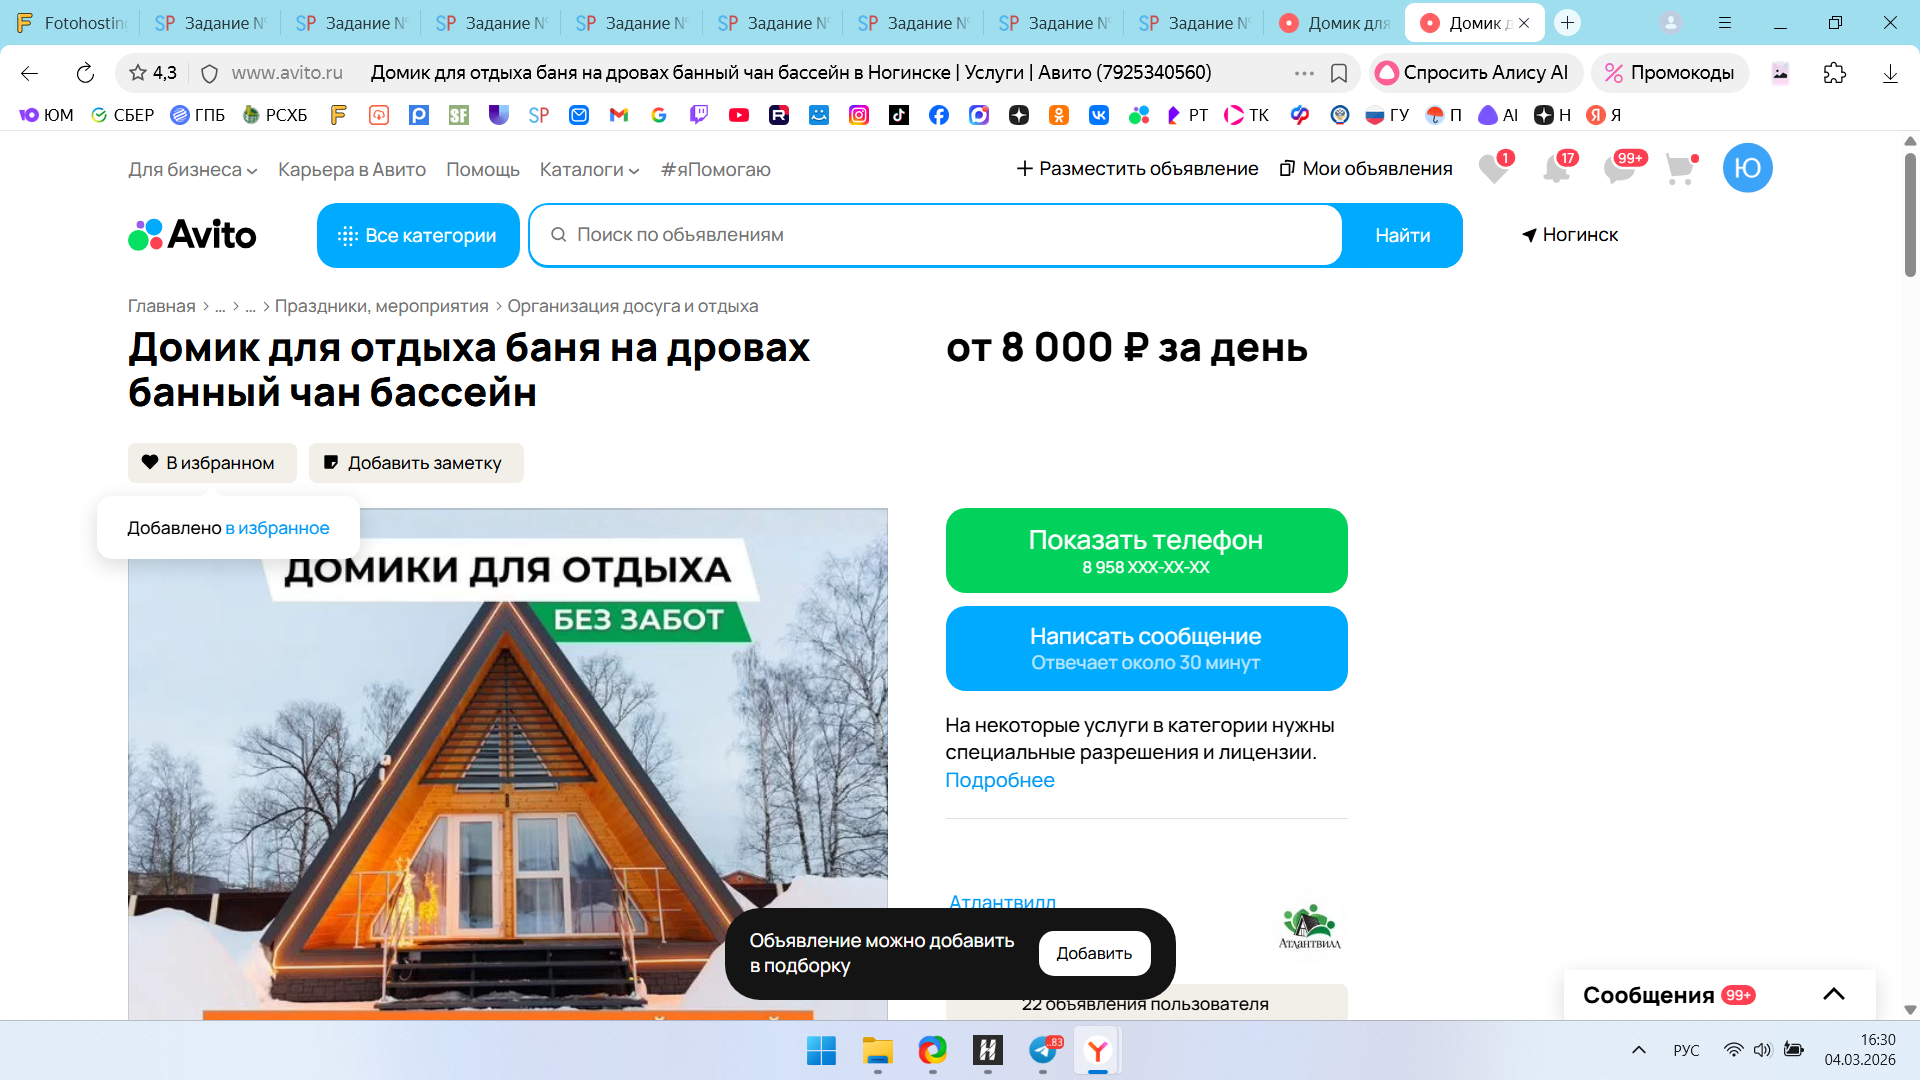Image resolution: width=1920 pixels, height=1080 pixels.
Task: Expand the 'Сообщения' chat panel chevron
Action: pyautogui.click(x=1833, y=994)
